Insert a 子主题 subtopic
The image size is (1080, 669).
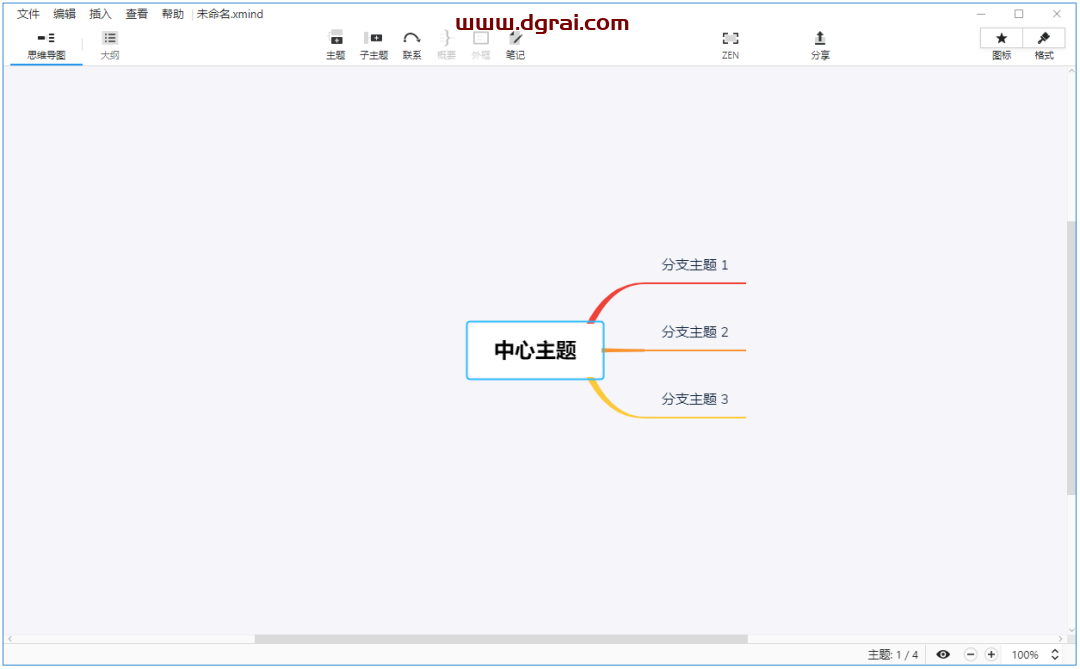(373, 45)
